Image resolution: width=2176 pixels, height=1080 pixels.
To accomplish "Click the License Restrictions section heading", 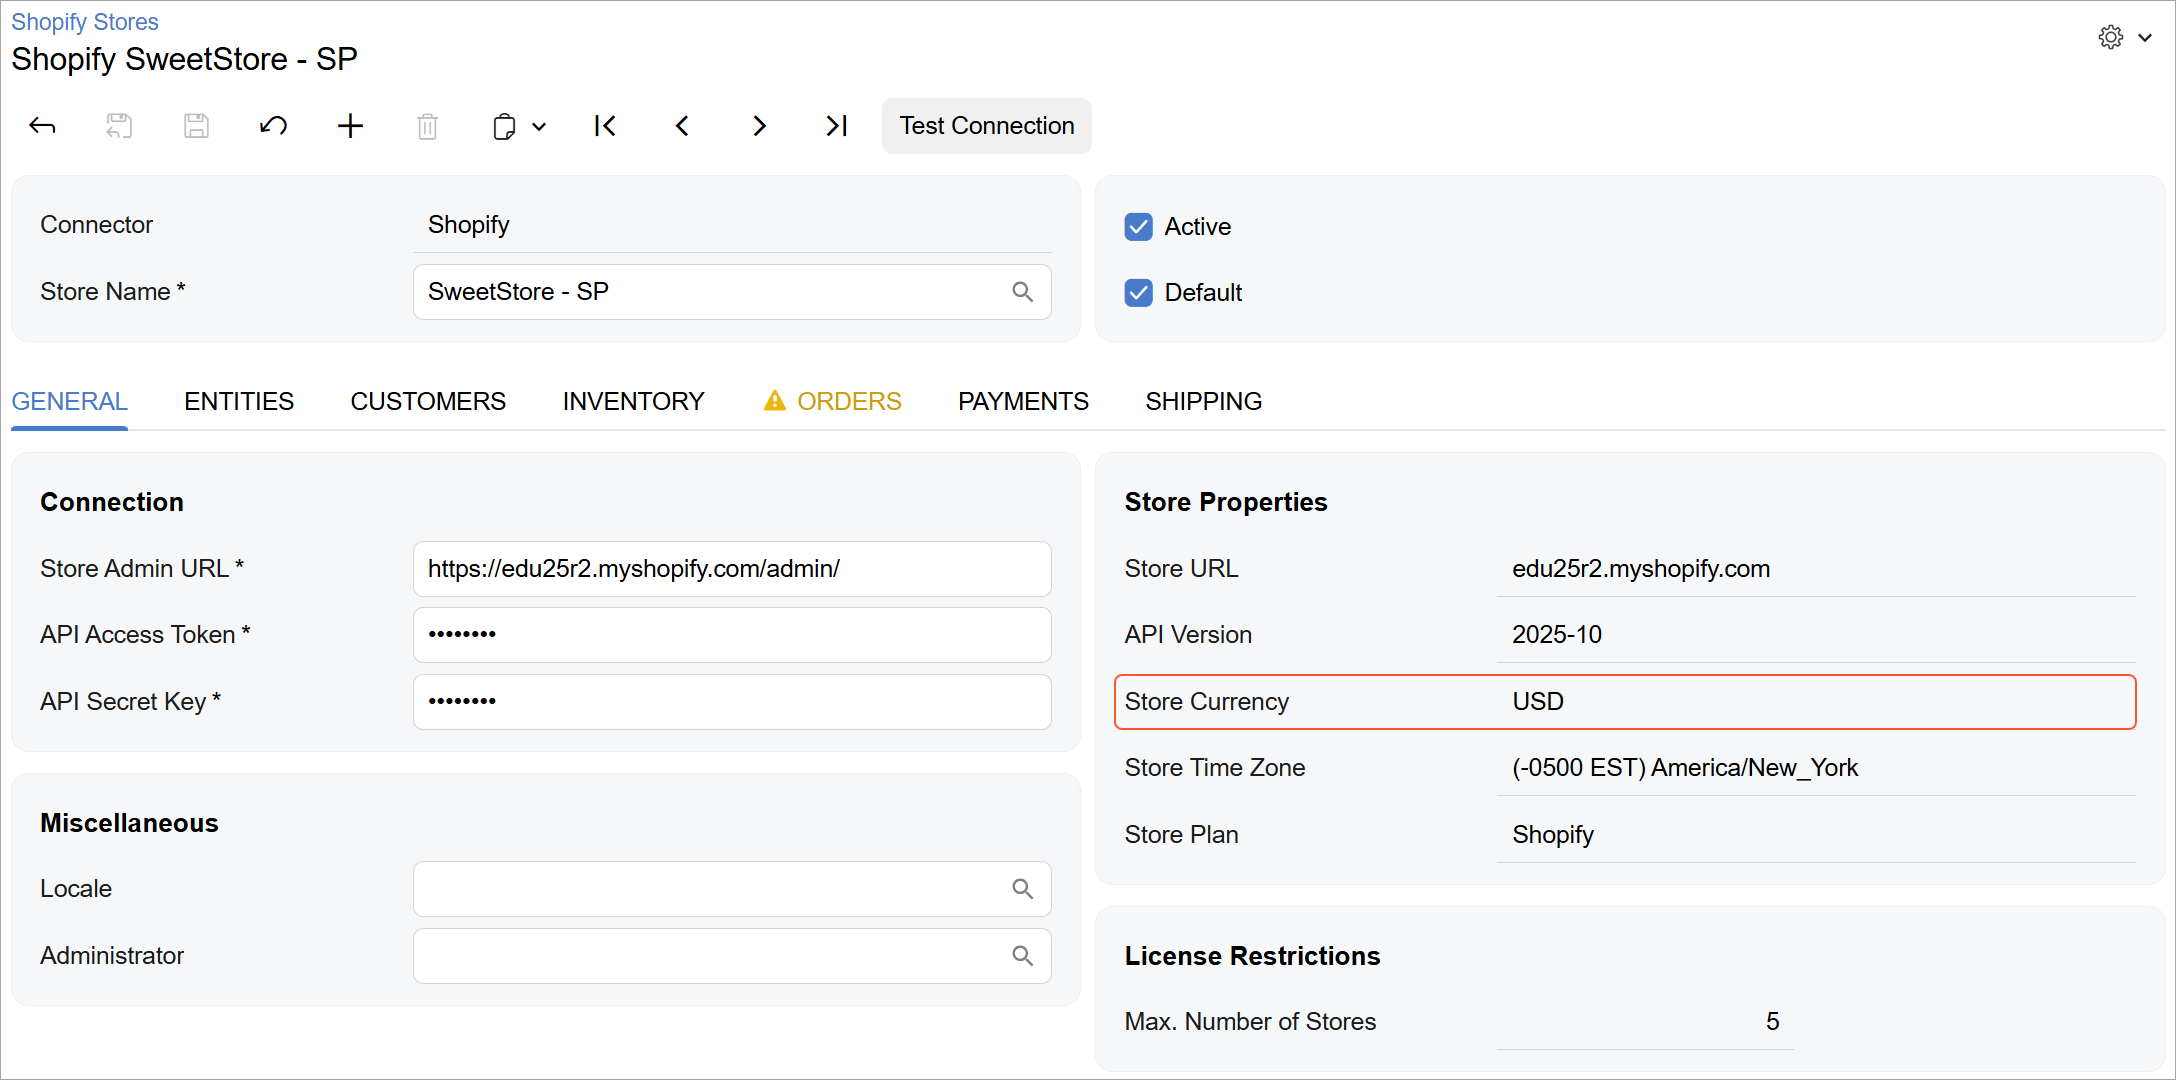I will coord(1252,956).
